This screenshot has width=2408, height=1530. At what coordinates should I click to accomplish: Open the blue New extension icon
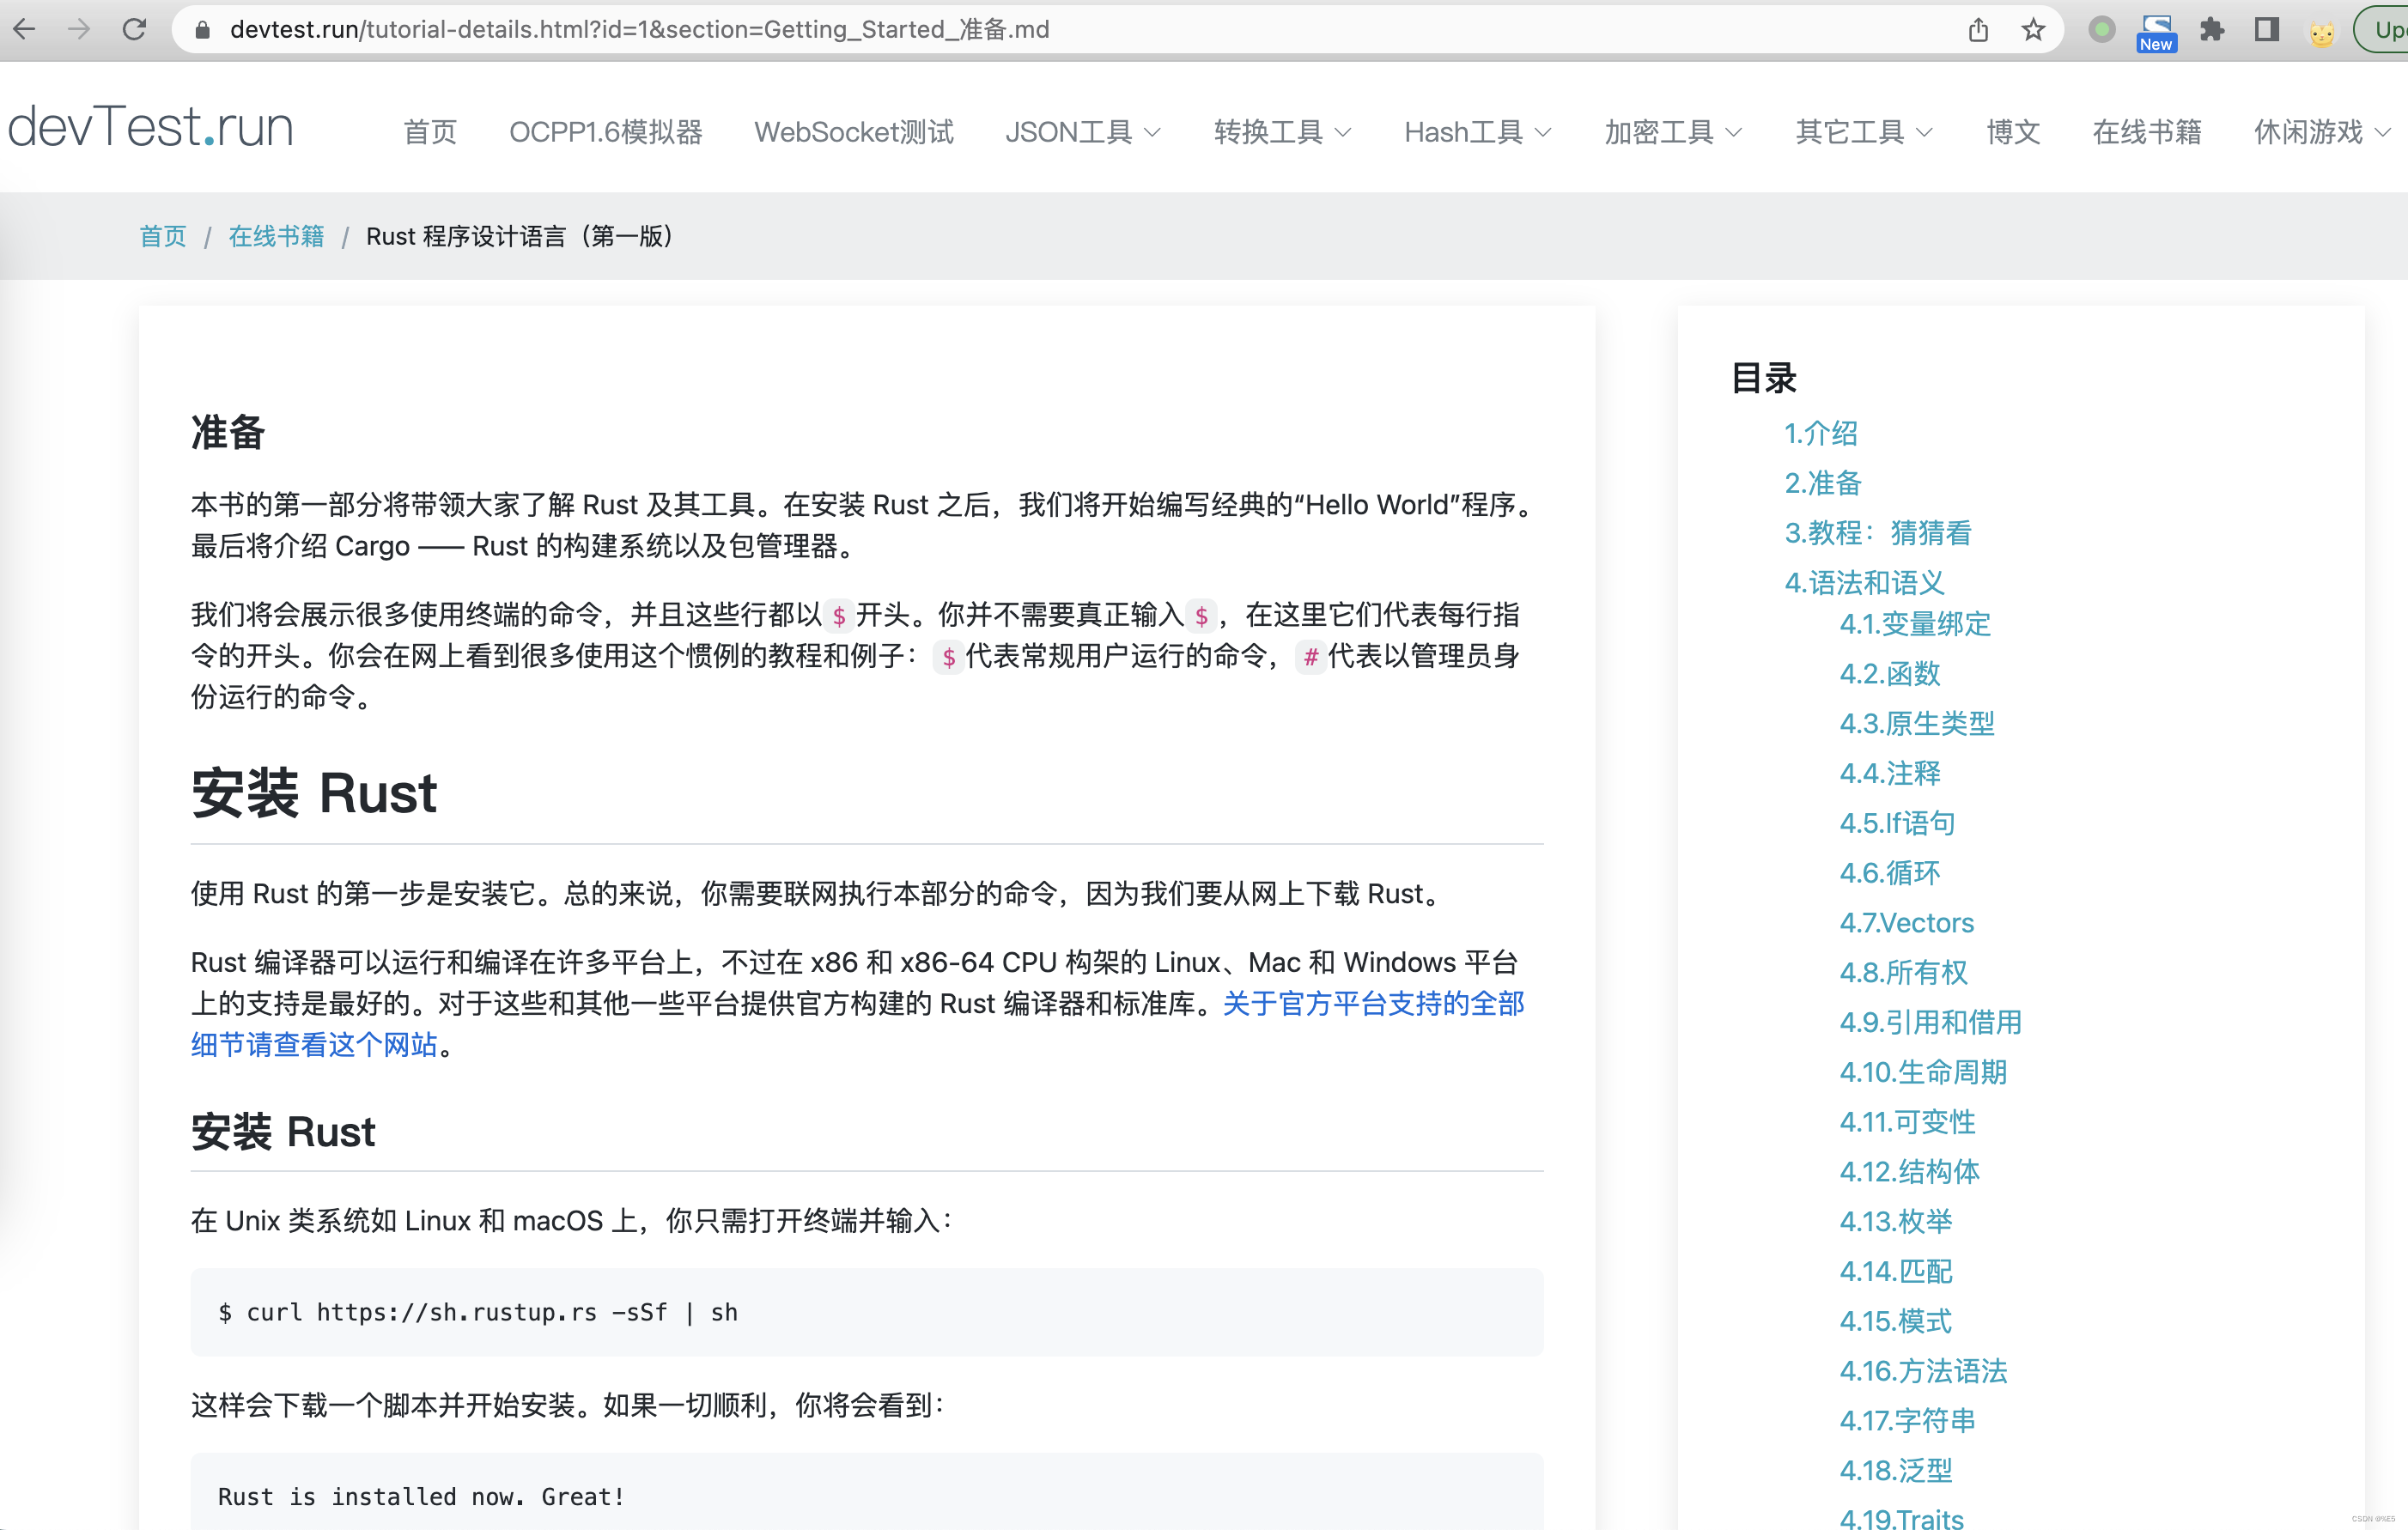pyautogui.click(x=2156, y=32)
